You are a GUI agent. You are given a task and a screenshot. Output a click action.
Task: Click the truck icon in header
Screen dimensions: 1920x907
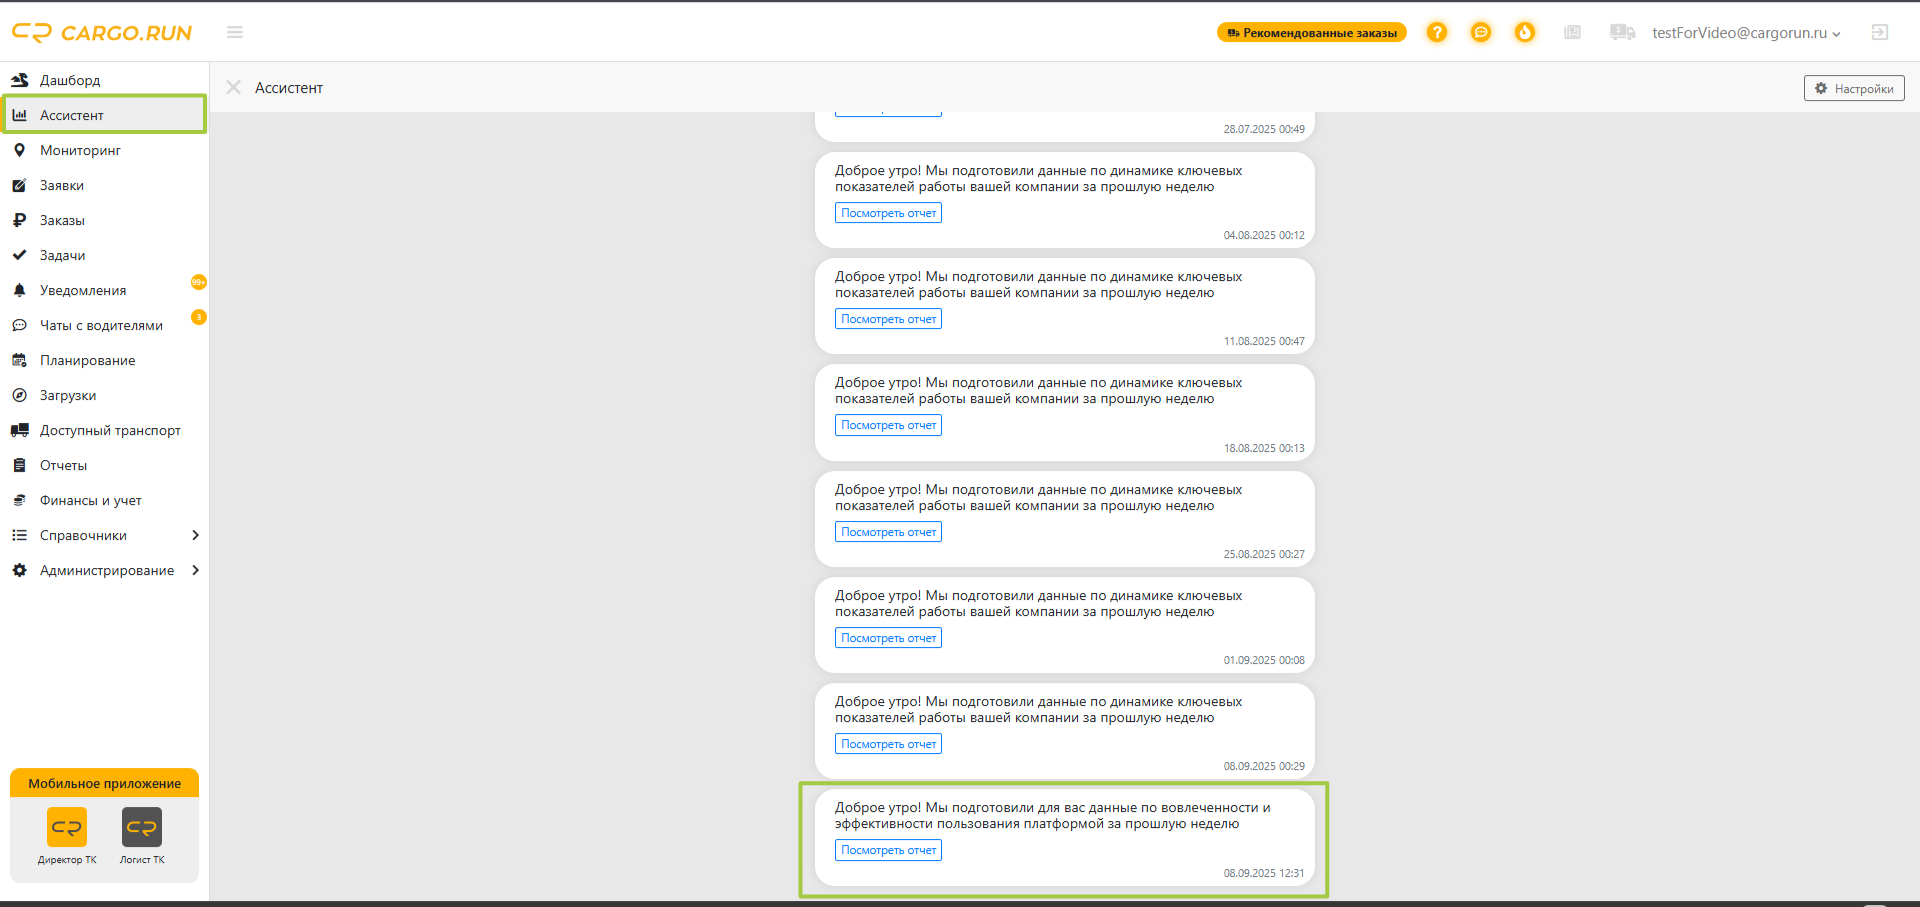pos(1622,32)
